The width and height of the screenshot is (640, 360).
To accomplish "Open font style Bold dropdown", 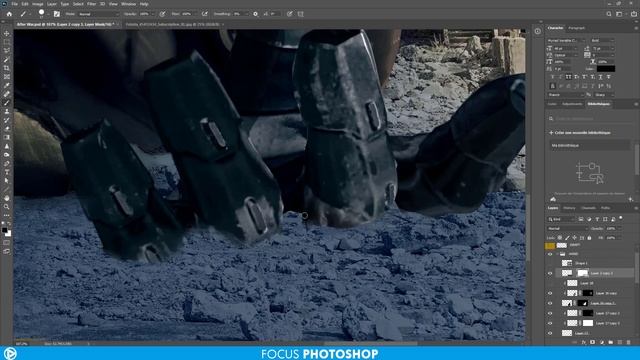I will [x=602, y=40].
